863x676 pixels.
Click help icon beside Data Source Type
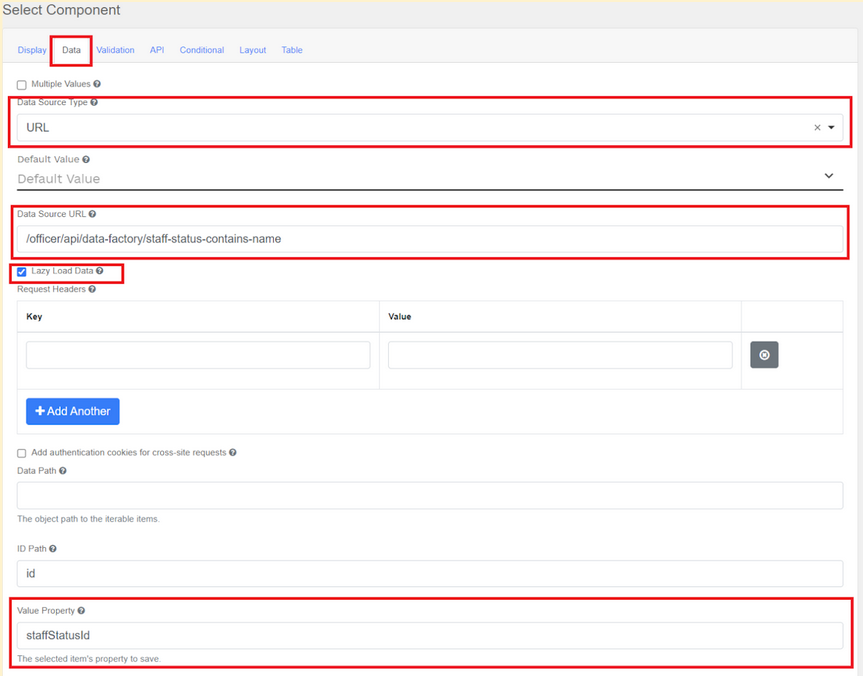click(94, 102)
